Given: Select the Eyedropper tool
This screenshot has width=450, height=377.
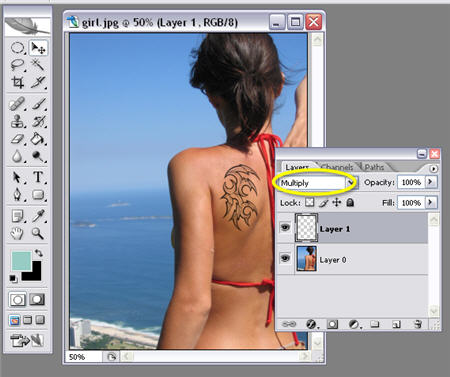Looking at the screenshot, I should point(38,216).
